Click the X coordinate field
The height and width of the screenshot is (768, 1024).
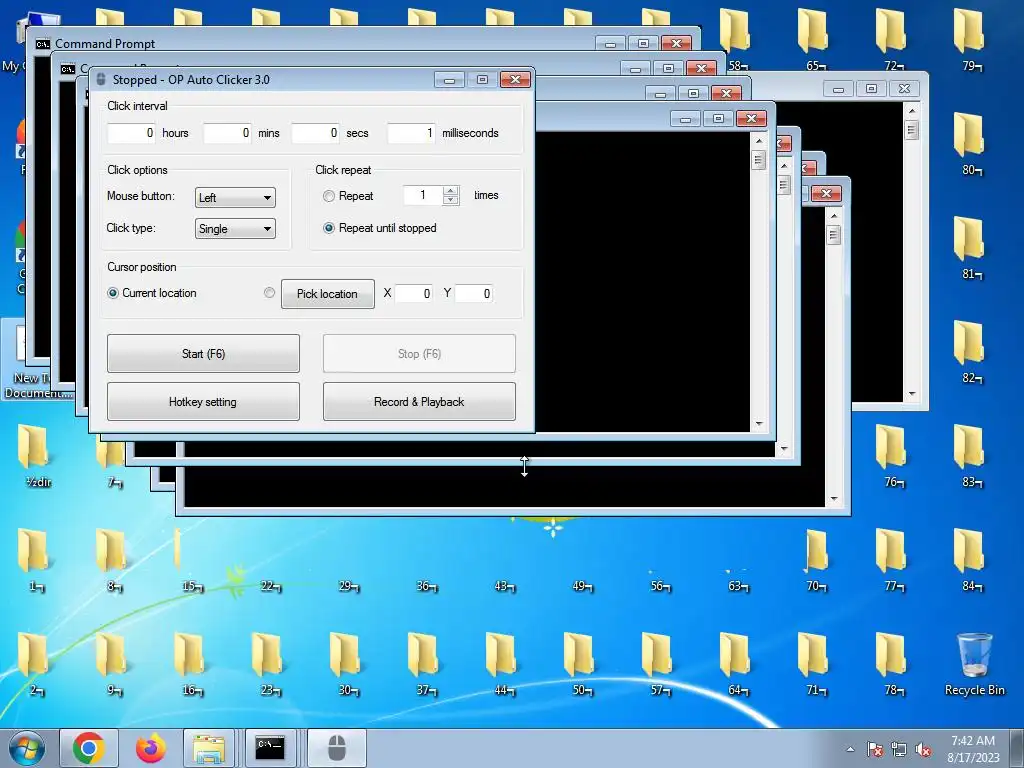413,294
